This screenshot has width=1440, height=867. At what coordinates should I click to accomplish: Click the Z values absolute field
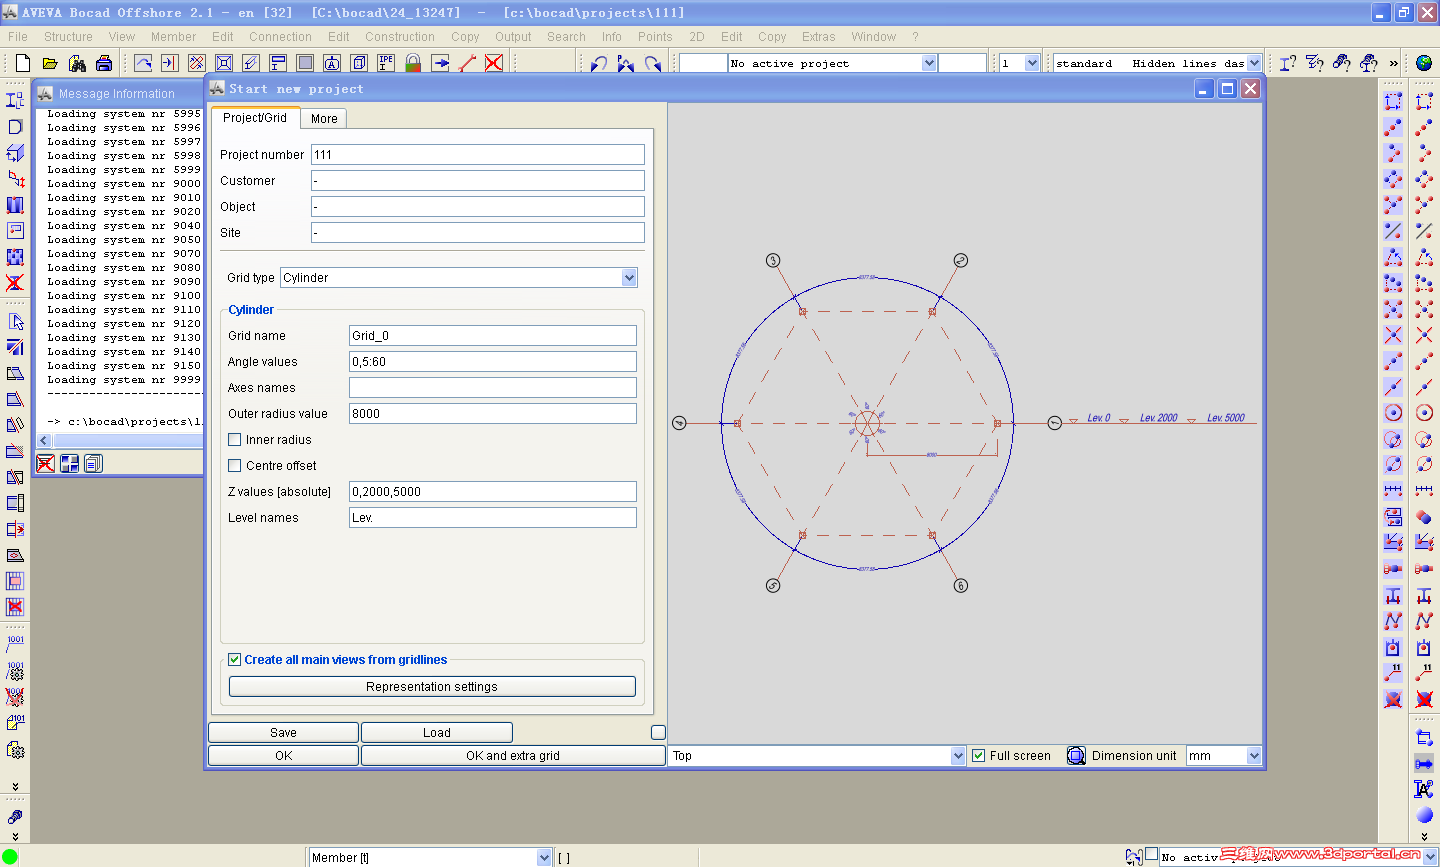[493, 492]
